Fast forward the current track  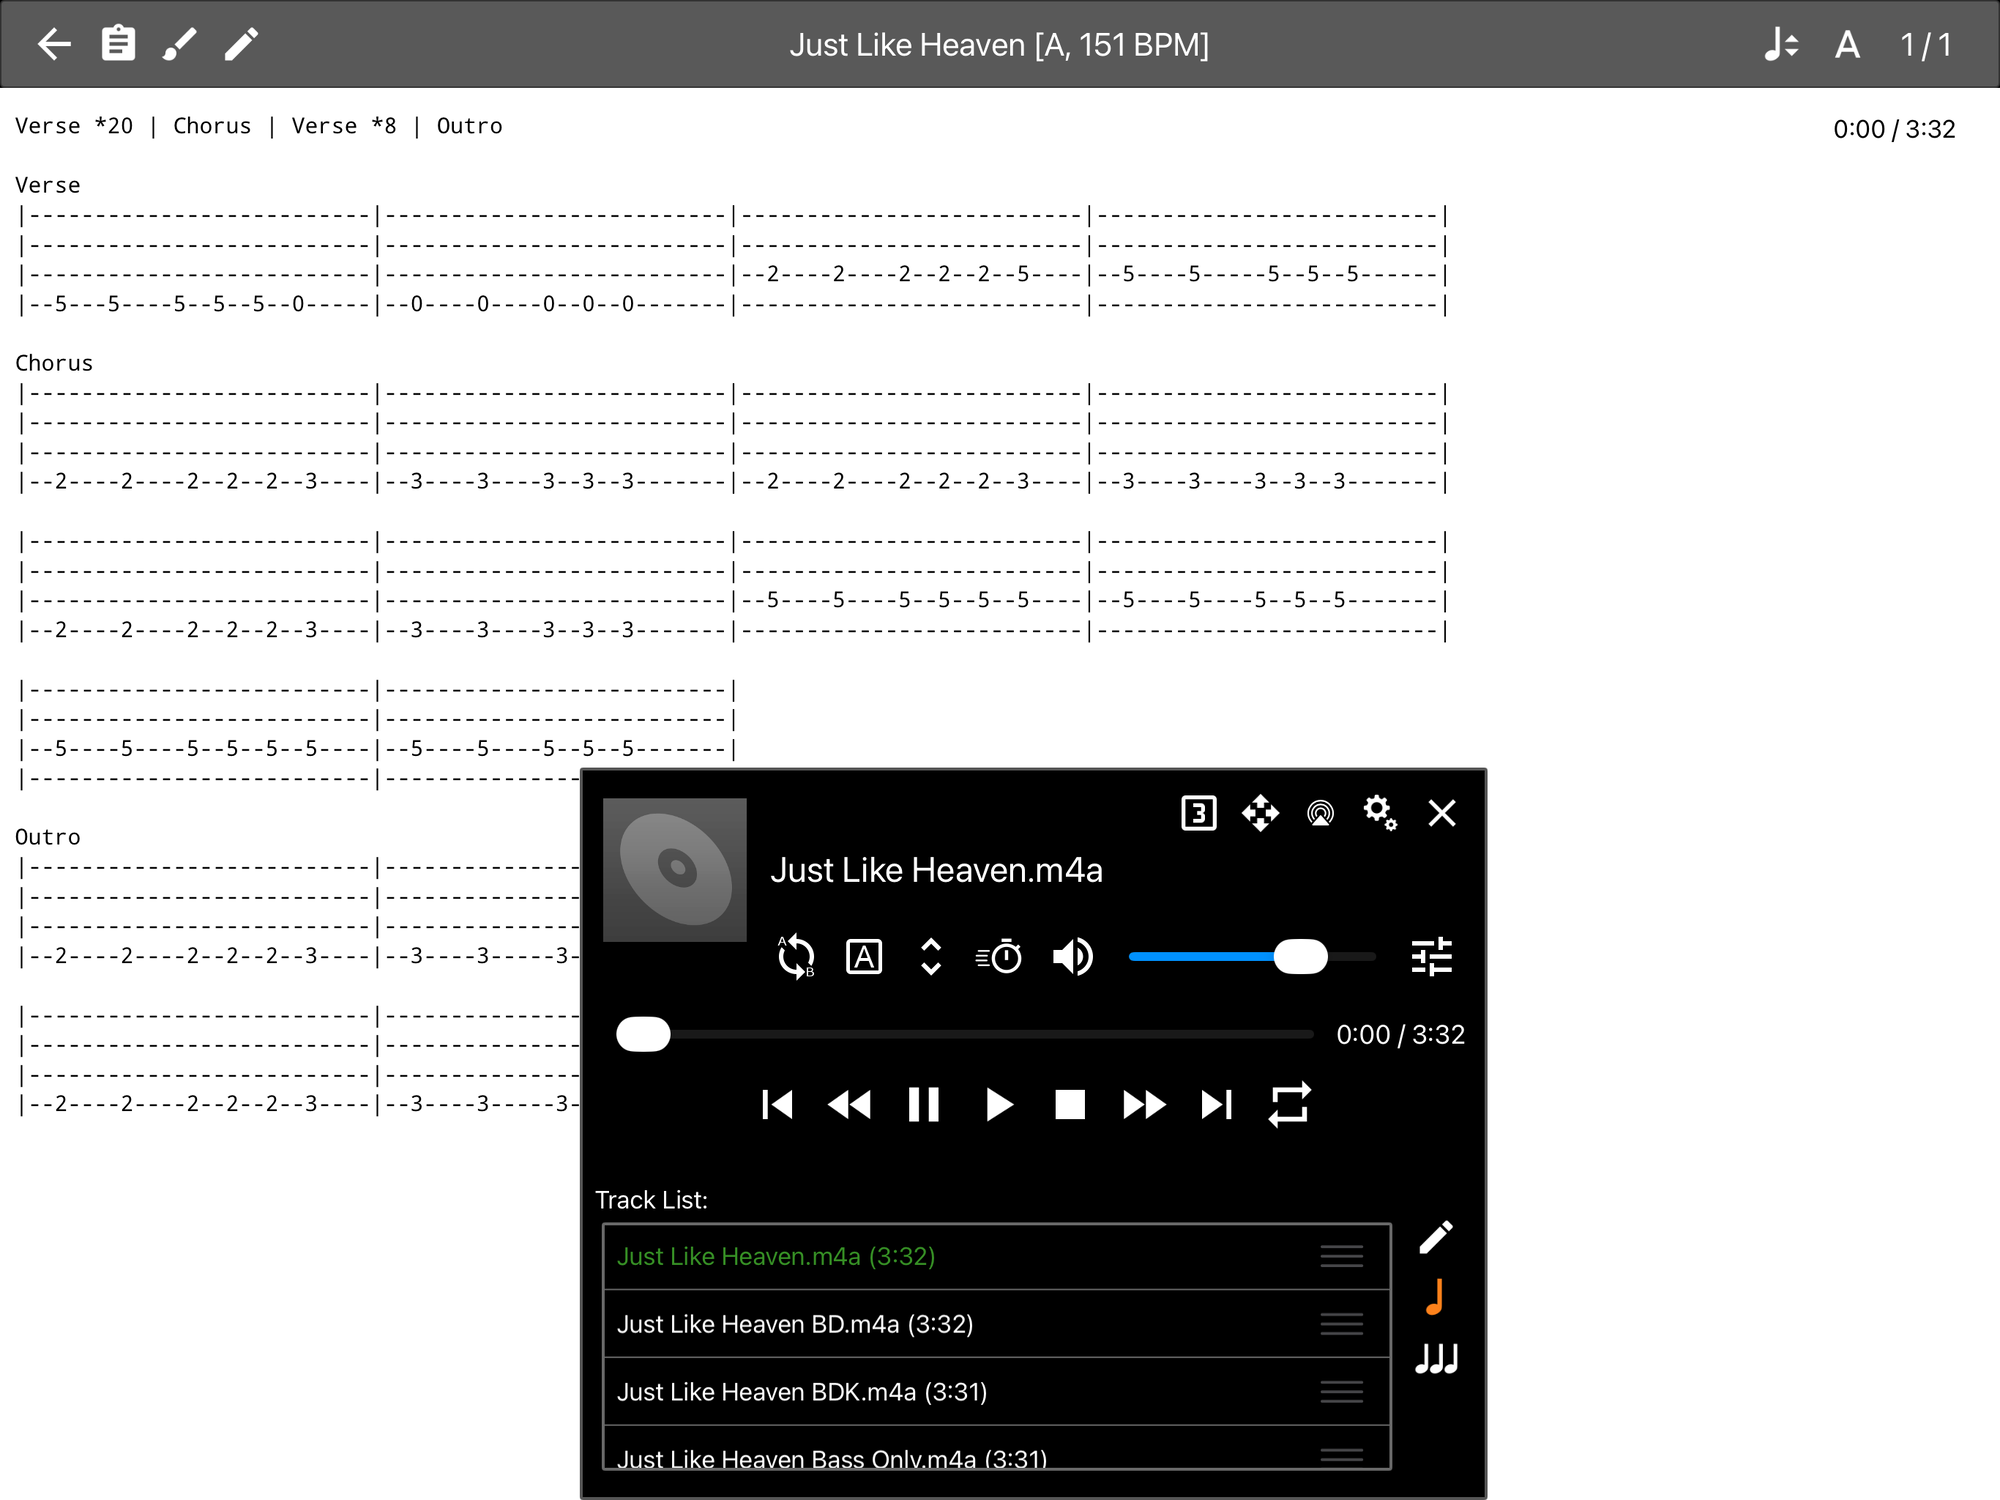click(1144, 1105)
